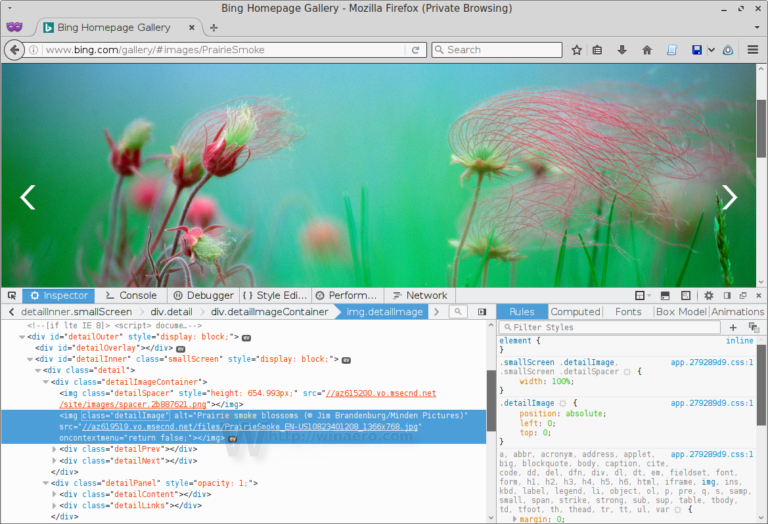Go back one page in Firefox
This screenshot has width=768, height=524.
click(x=14, y=49)
